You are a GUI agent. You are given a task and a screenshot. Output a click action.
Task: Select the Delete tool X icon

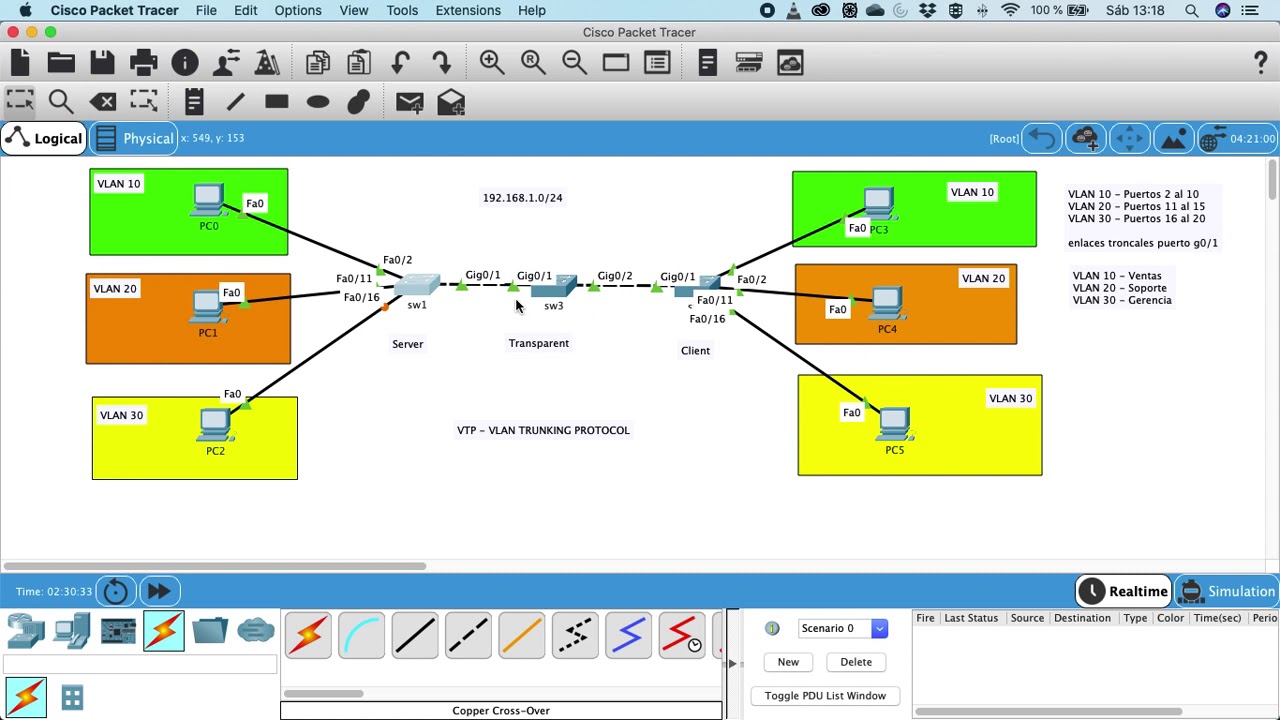[x=102, y=102]
